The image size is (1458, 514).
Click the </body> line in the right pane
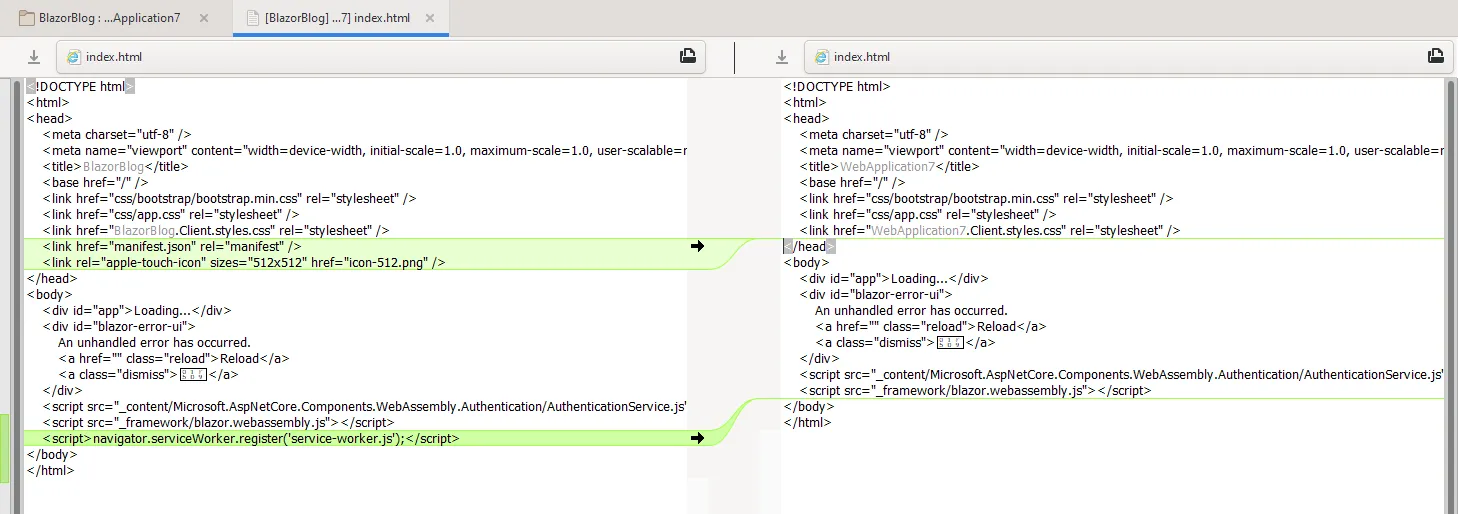(808, 406)
